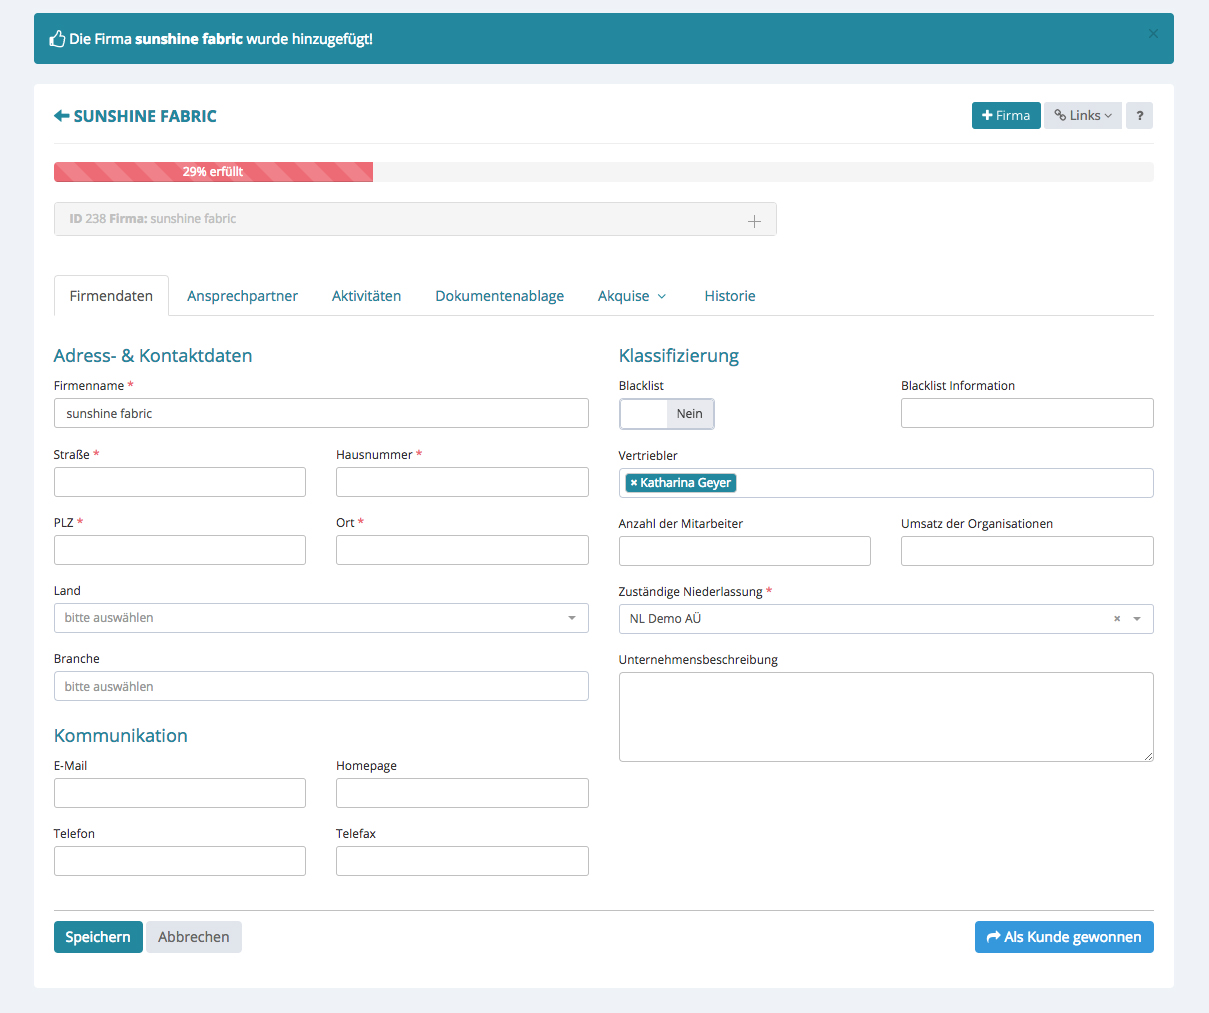Screen dimensions: 1209x1013
Task: Click Abbrechen to cancel
Action: click(194, 937)
